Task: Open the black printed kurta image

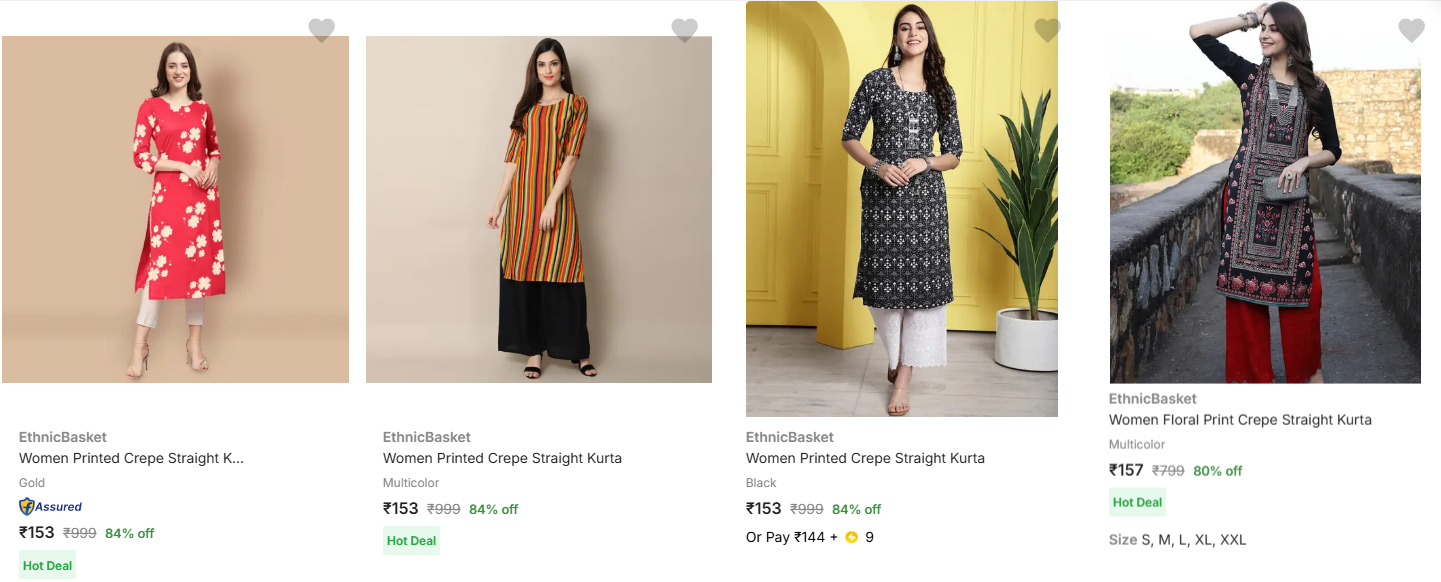Action: [x=901, y=209]
